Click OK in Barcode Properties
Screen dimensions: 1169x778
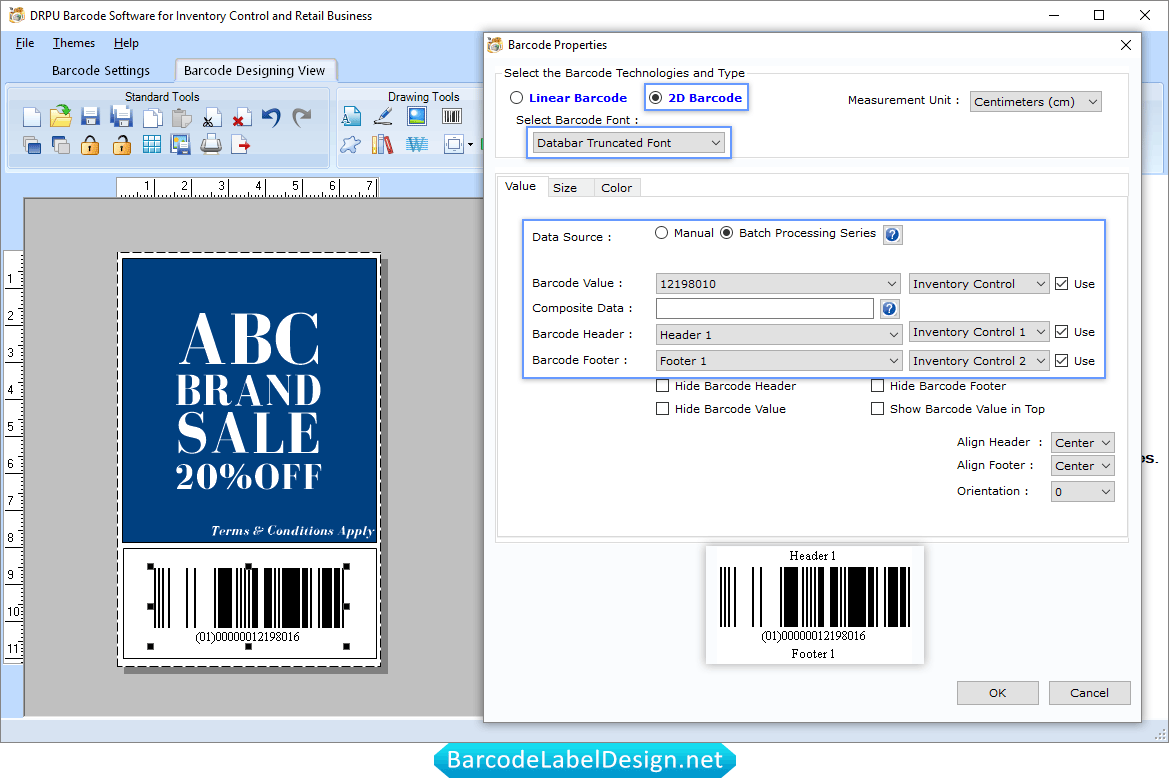998,693
